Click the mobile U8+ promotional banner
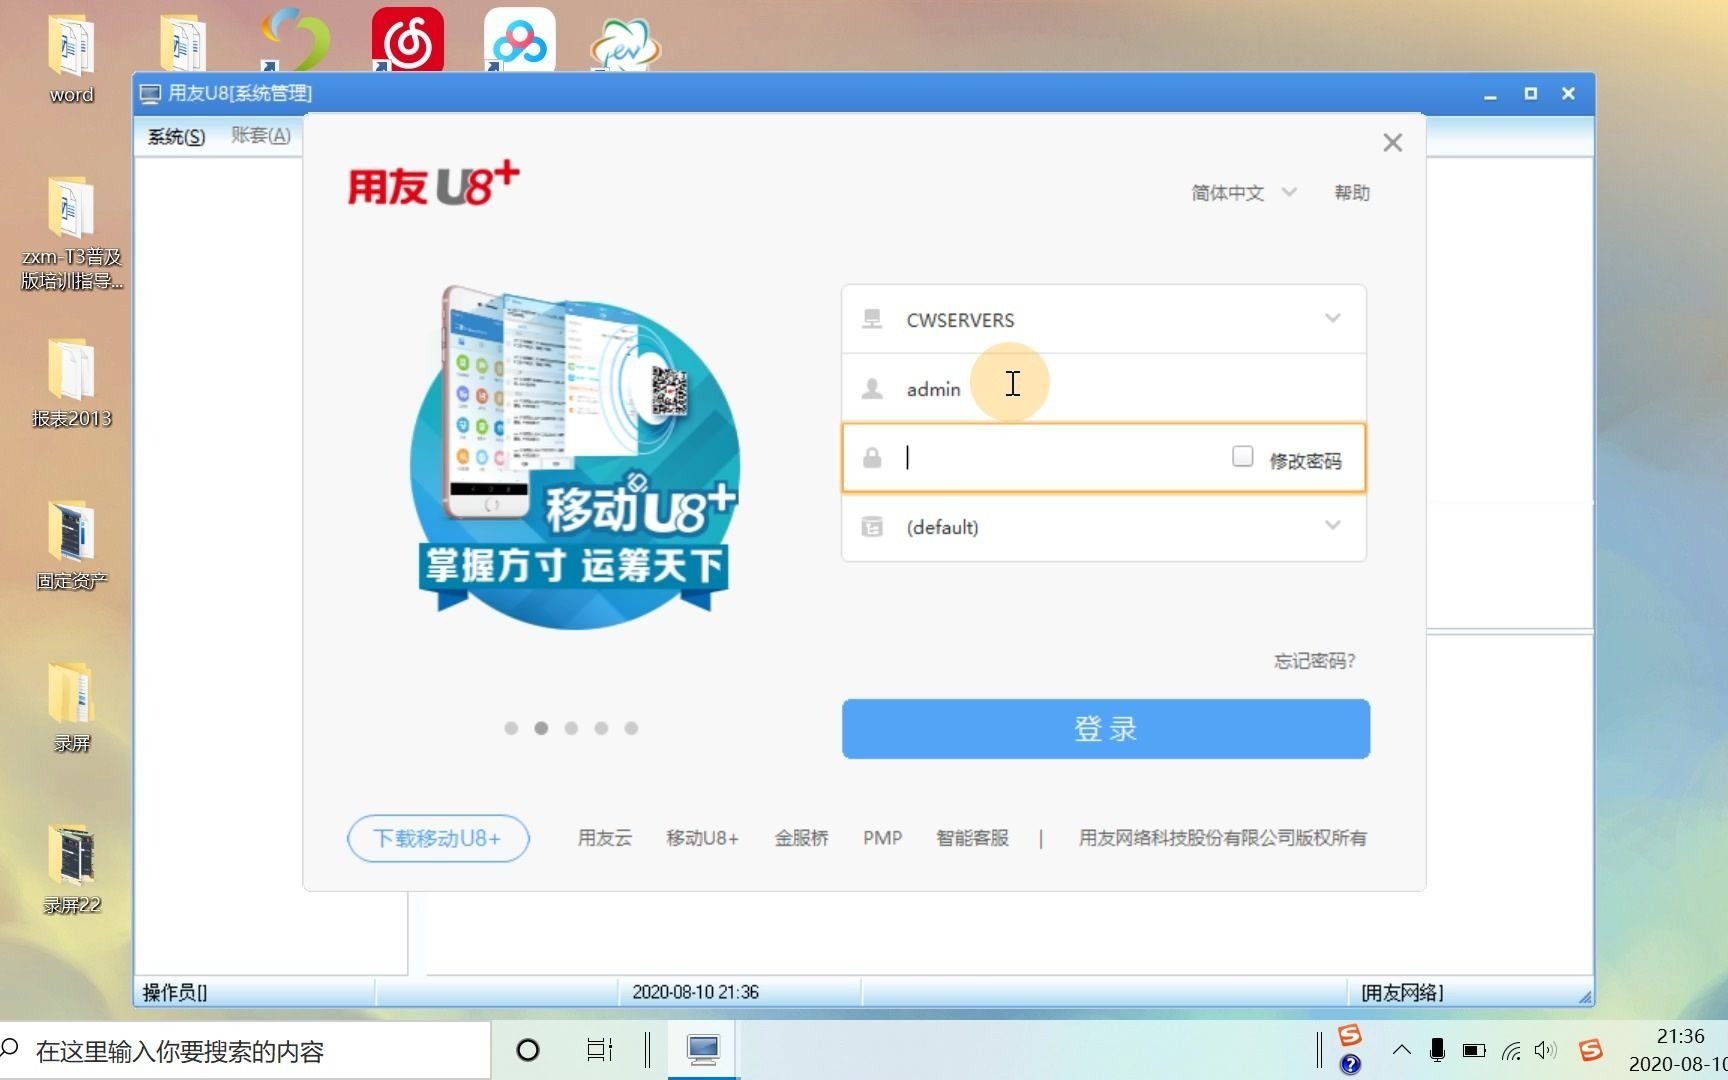 [575, 458]
